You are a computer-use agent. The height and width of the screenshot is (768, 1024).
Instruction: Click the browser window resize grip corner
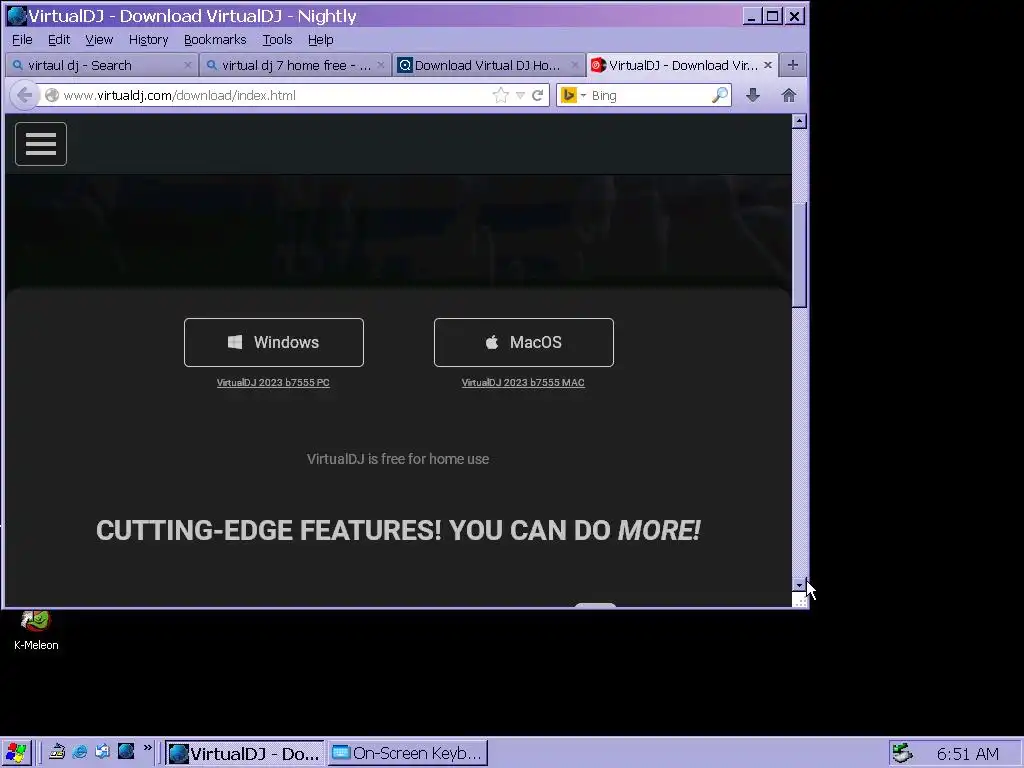click(799, 600)
